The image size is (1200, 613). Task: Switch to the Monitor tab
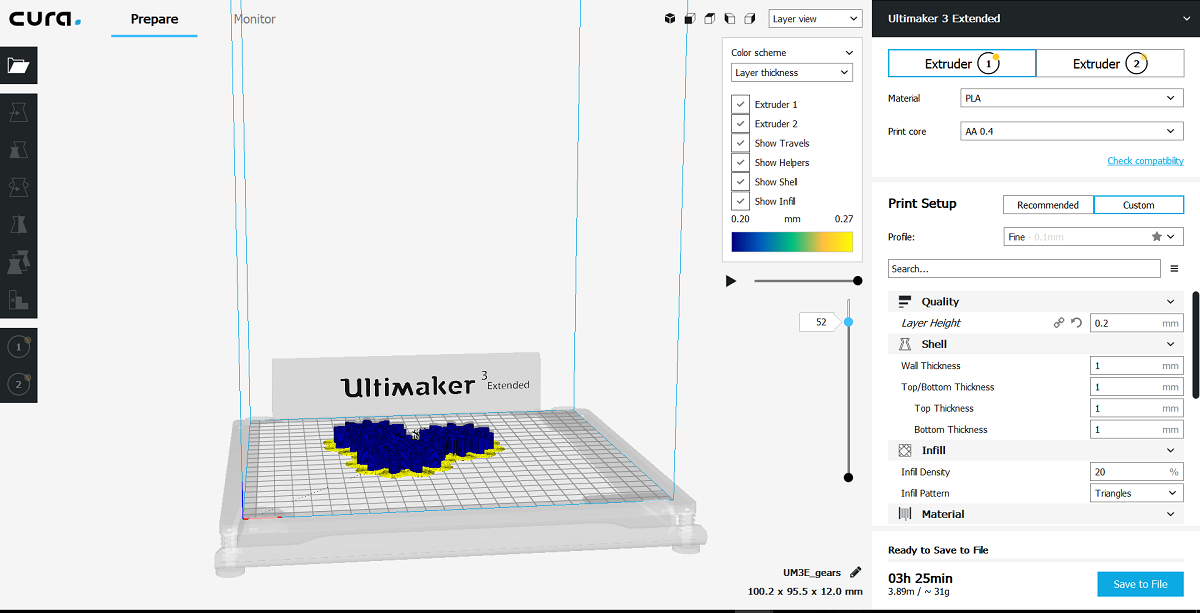point(254,19)
